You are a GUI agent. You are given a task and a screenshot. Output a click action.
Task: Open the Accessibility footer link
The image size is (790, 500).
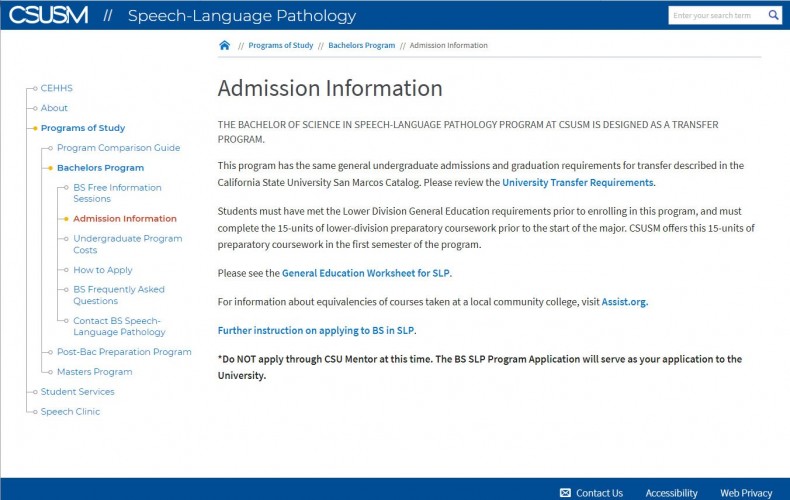point(671,493)
